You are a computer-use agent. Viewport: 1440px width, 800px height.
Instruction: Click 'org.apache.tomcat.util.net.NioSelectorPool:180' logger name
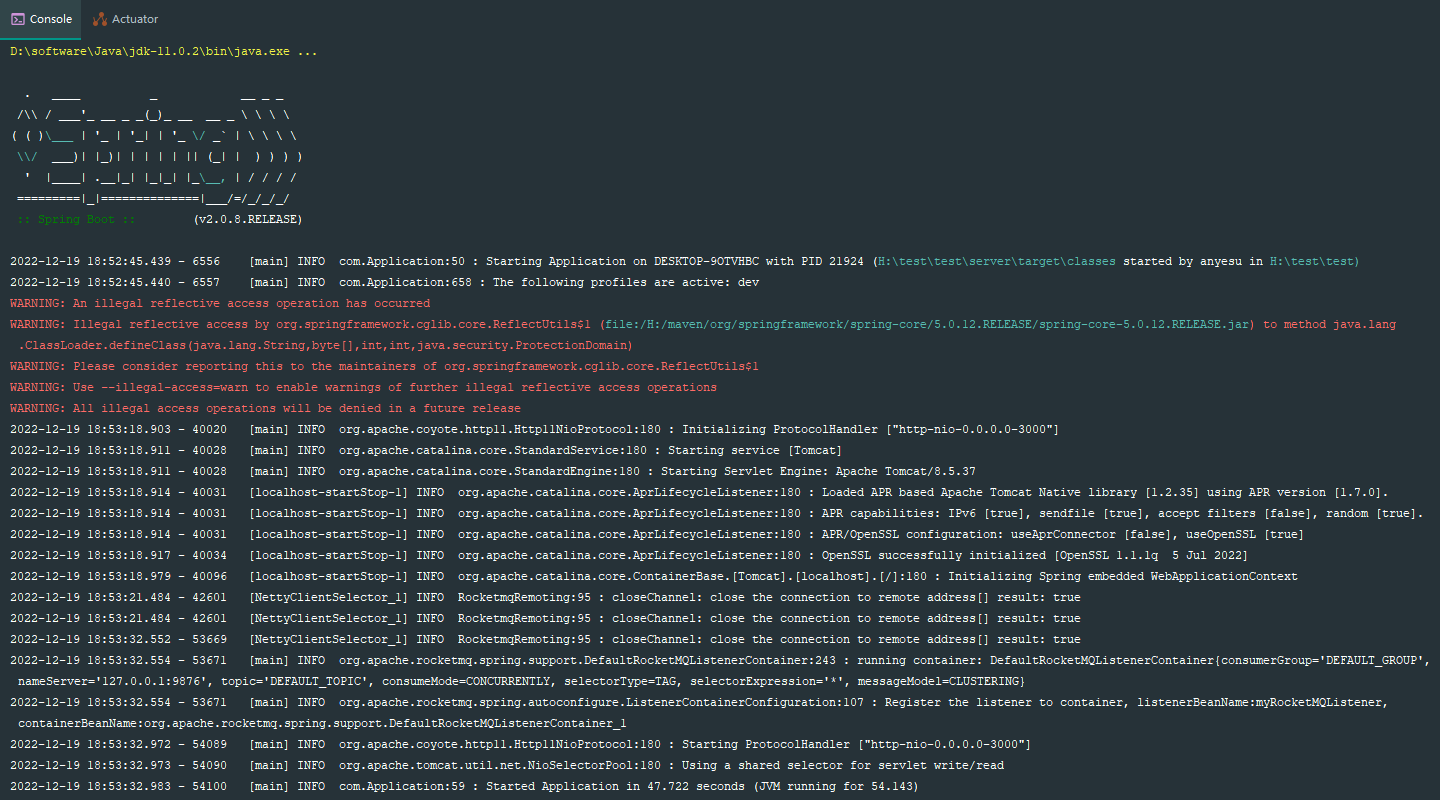(x=500, y=765)
